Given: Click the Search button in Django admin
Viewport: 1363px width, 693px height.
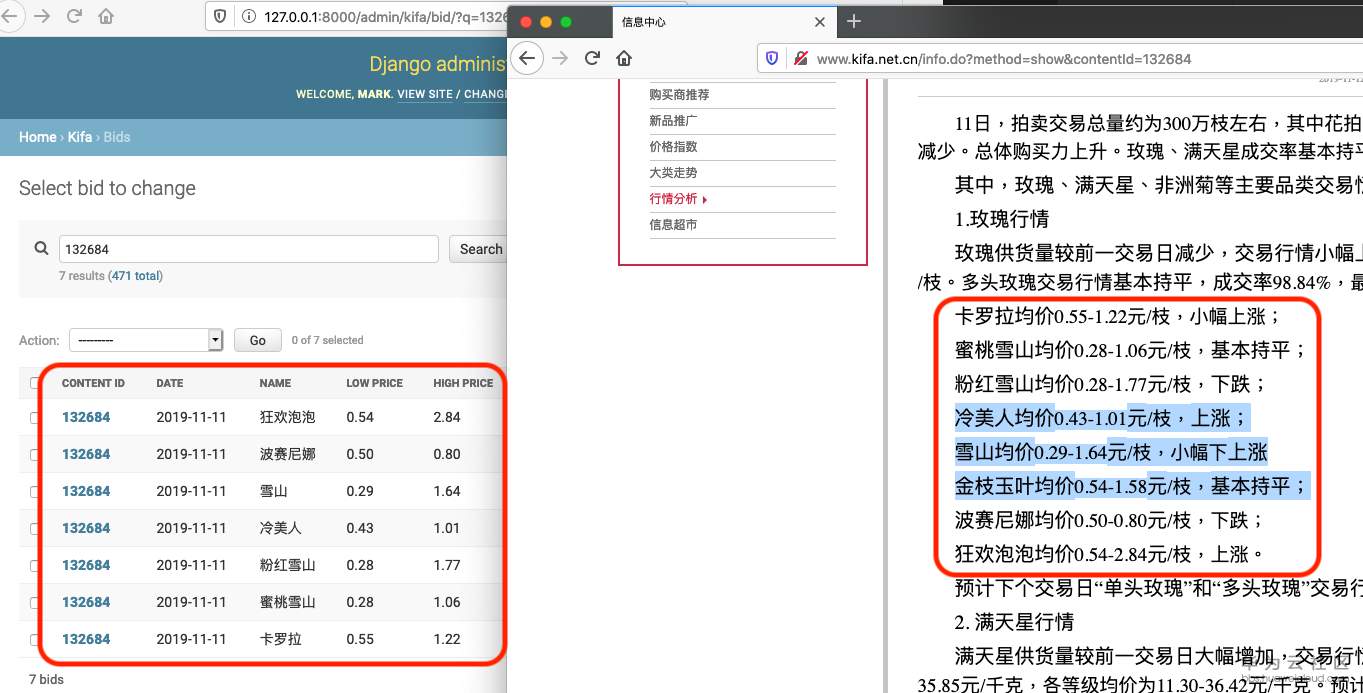Looking at the screenshot, I should coord(480,249).
